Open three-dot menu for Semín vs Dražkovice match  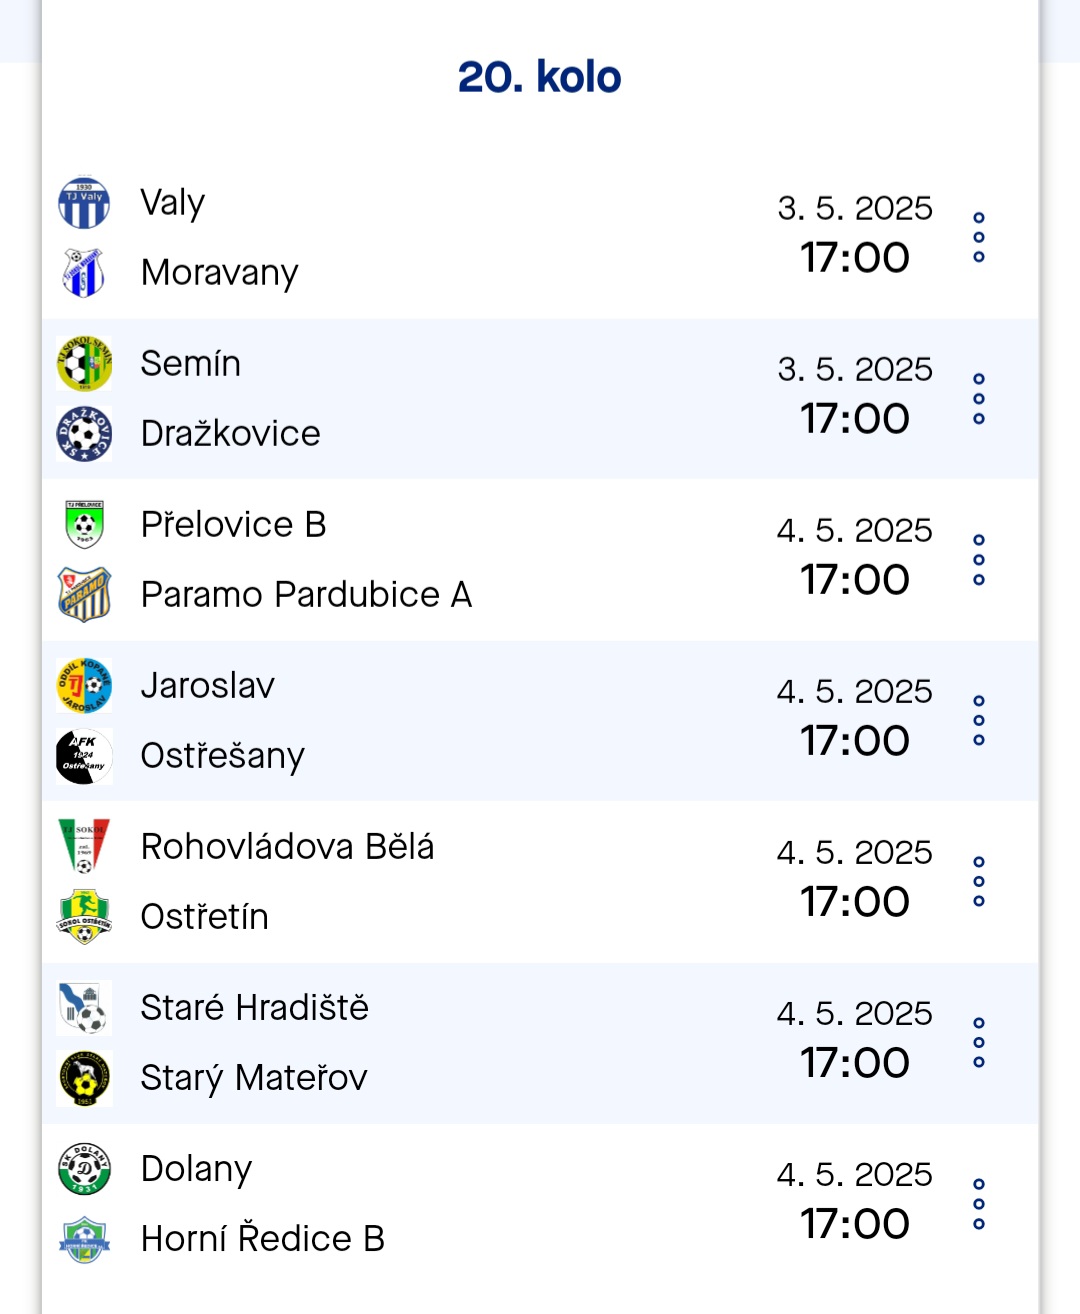(979, 399)
